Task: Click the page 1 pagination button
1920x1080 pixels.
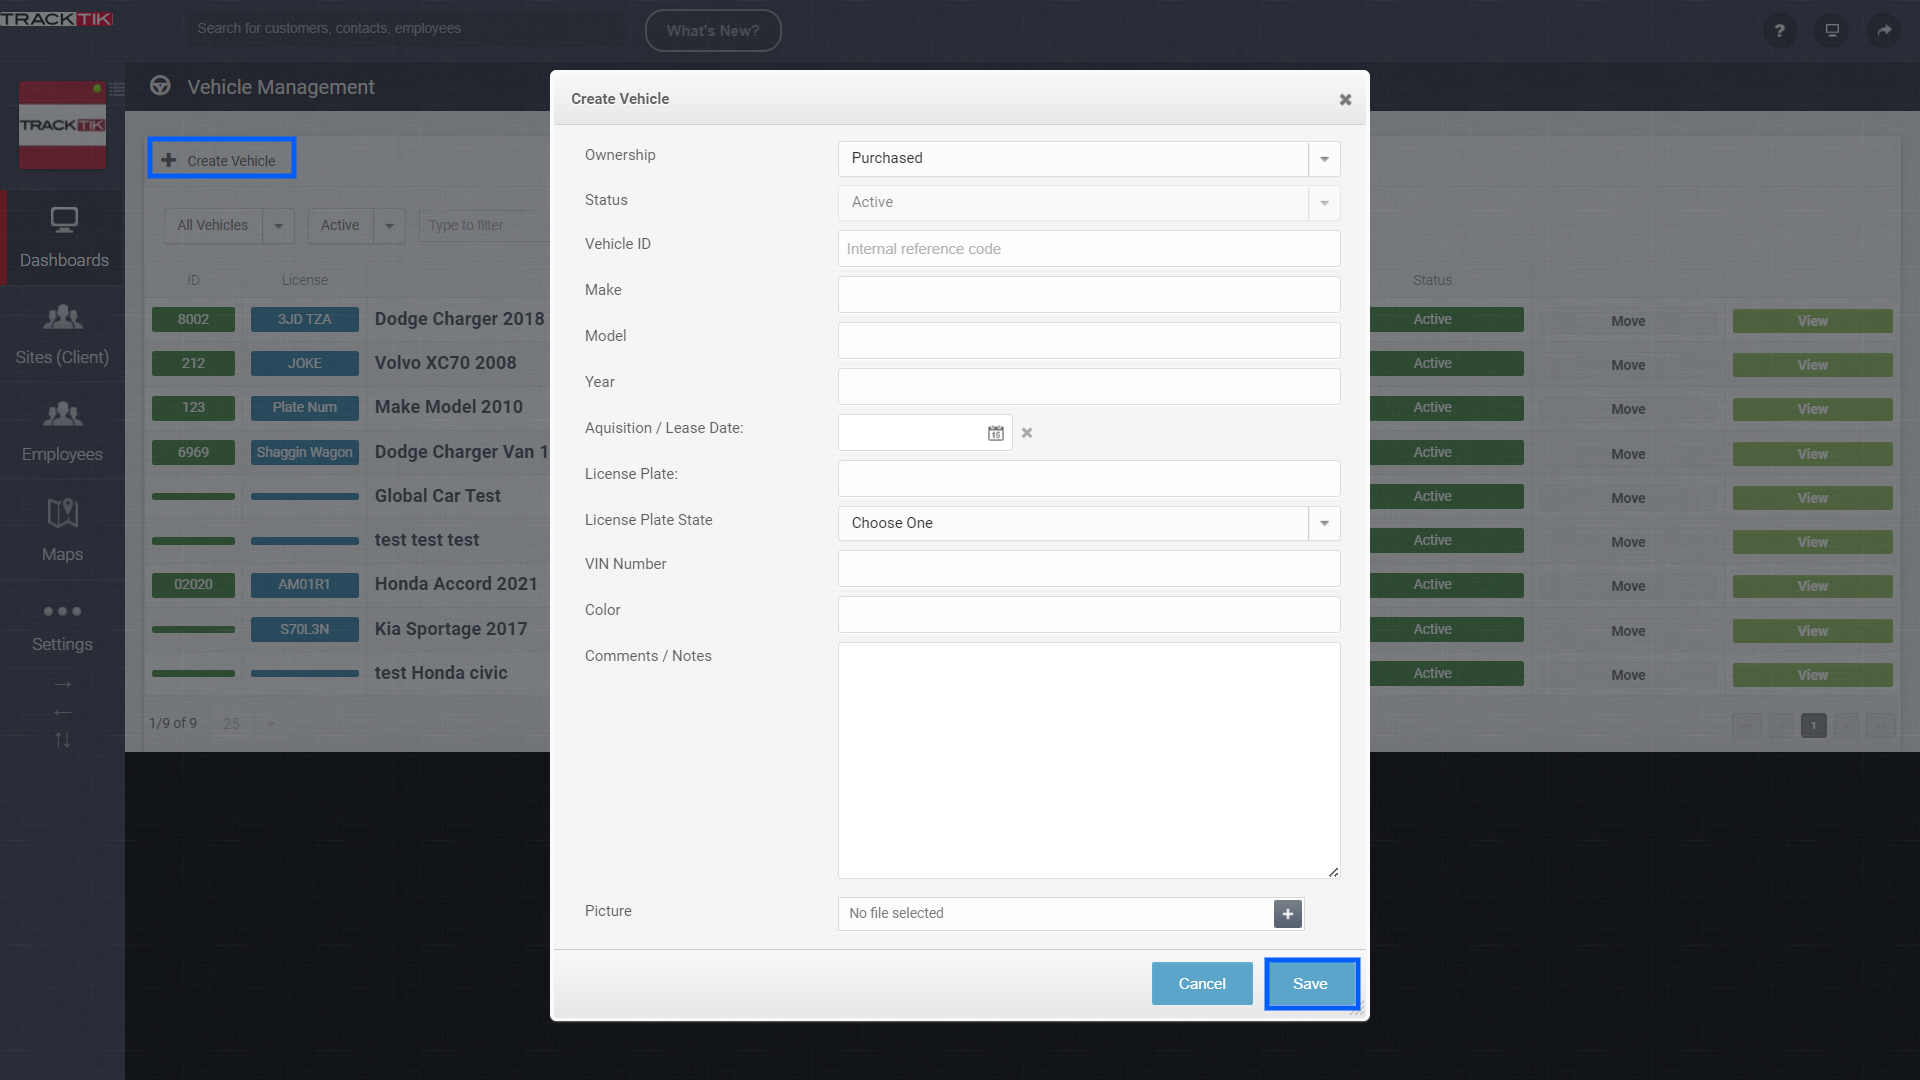Action: point(1814,726)
